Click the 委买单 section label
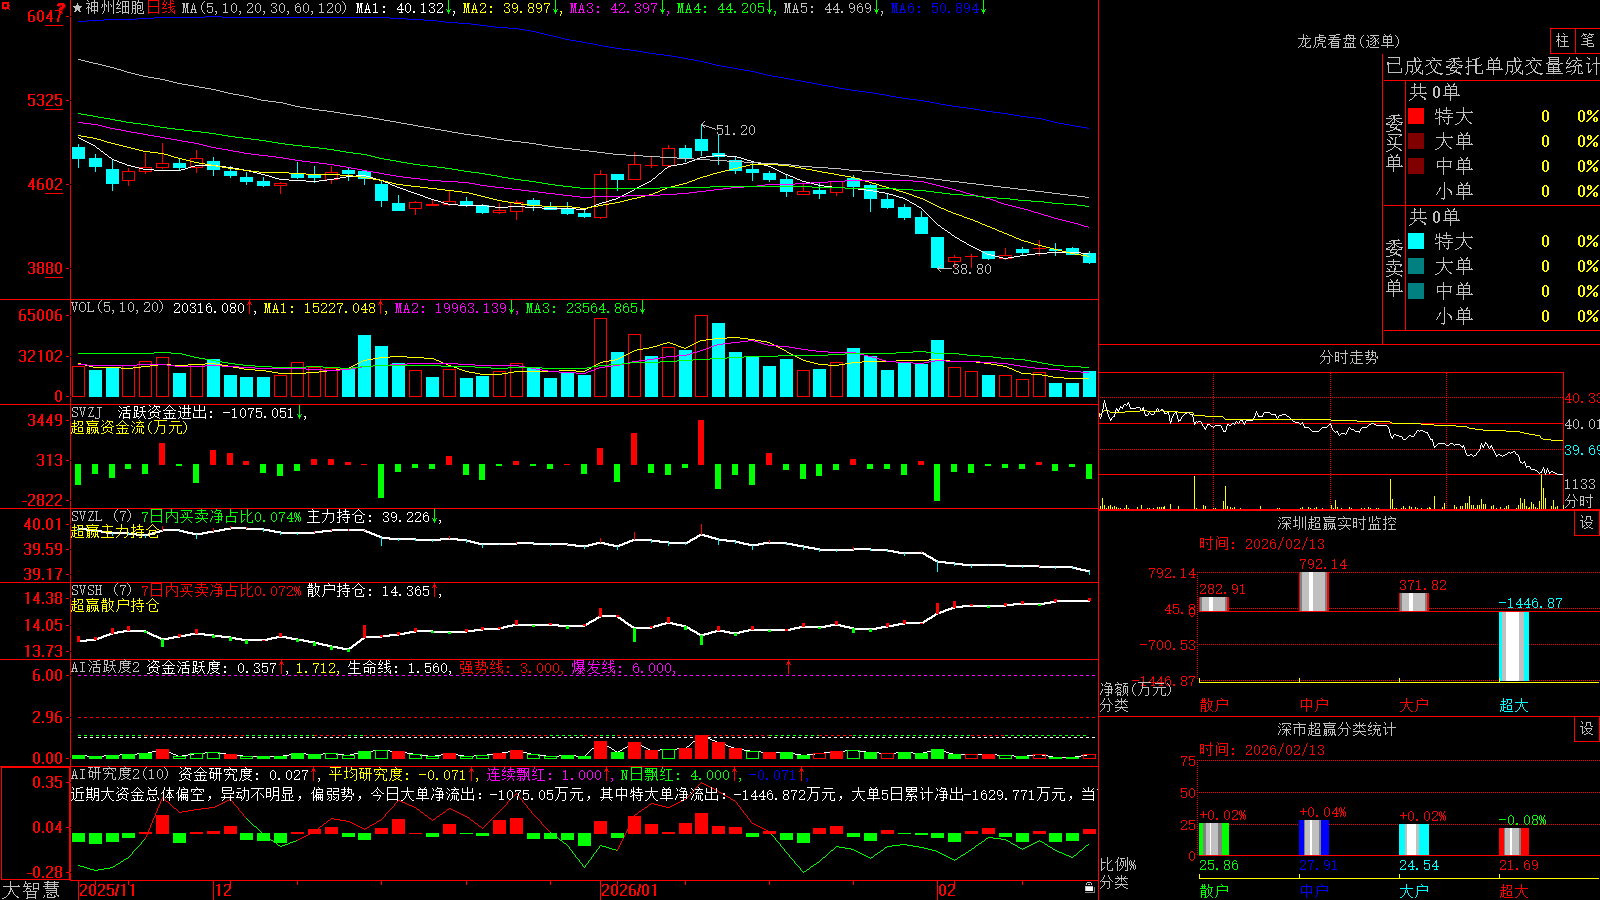1600x900 pixels. click(x=1394, y=142)
